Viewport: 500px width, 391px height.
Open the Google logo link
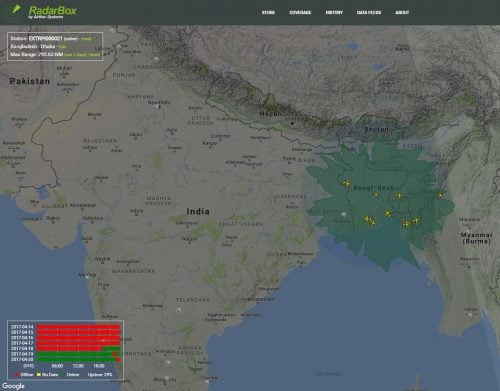13,386
